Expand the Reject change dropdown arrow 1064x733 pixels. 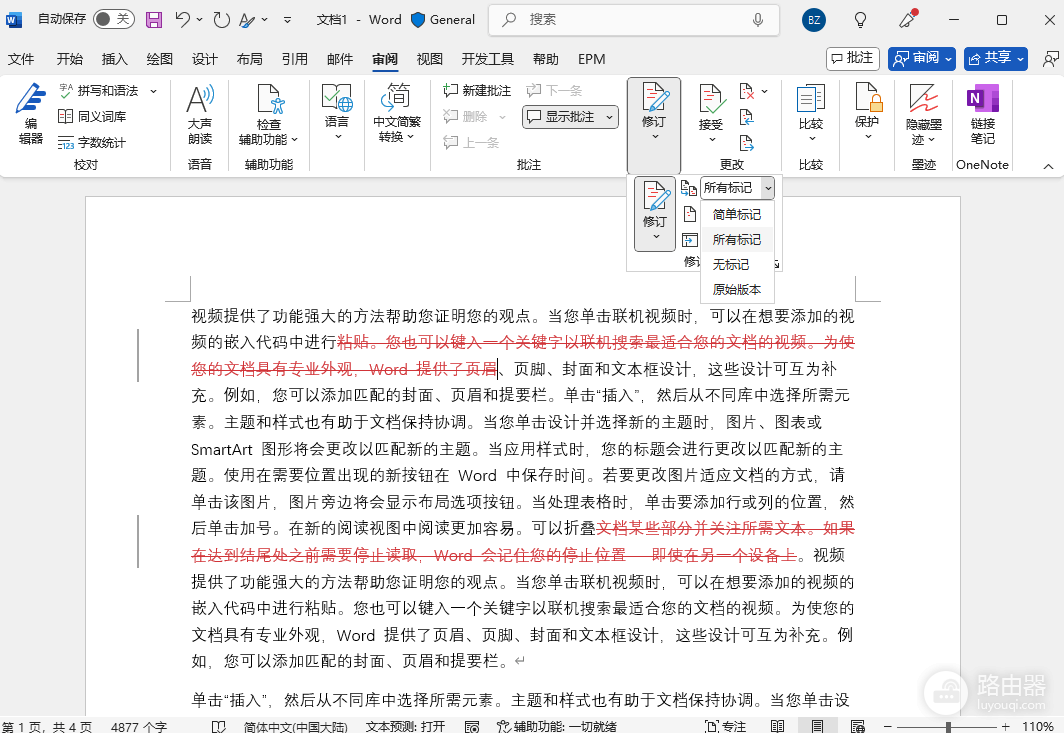tap(765, 91)
